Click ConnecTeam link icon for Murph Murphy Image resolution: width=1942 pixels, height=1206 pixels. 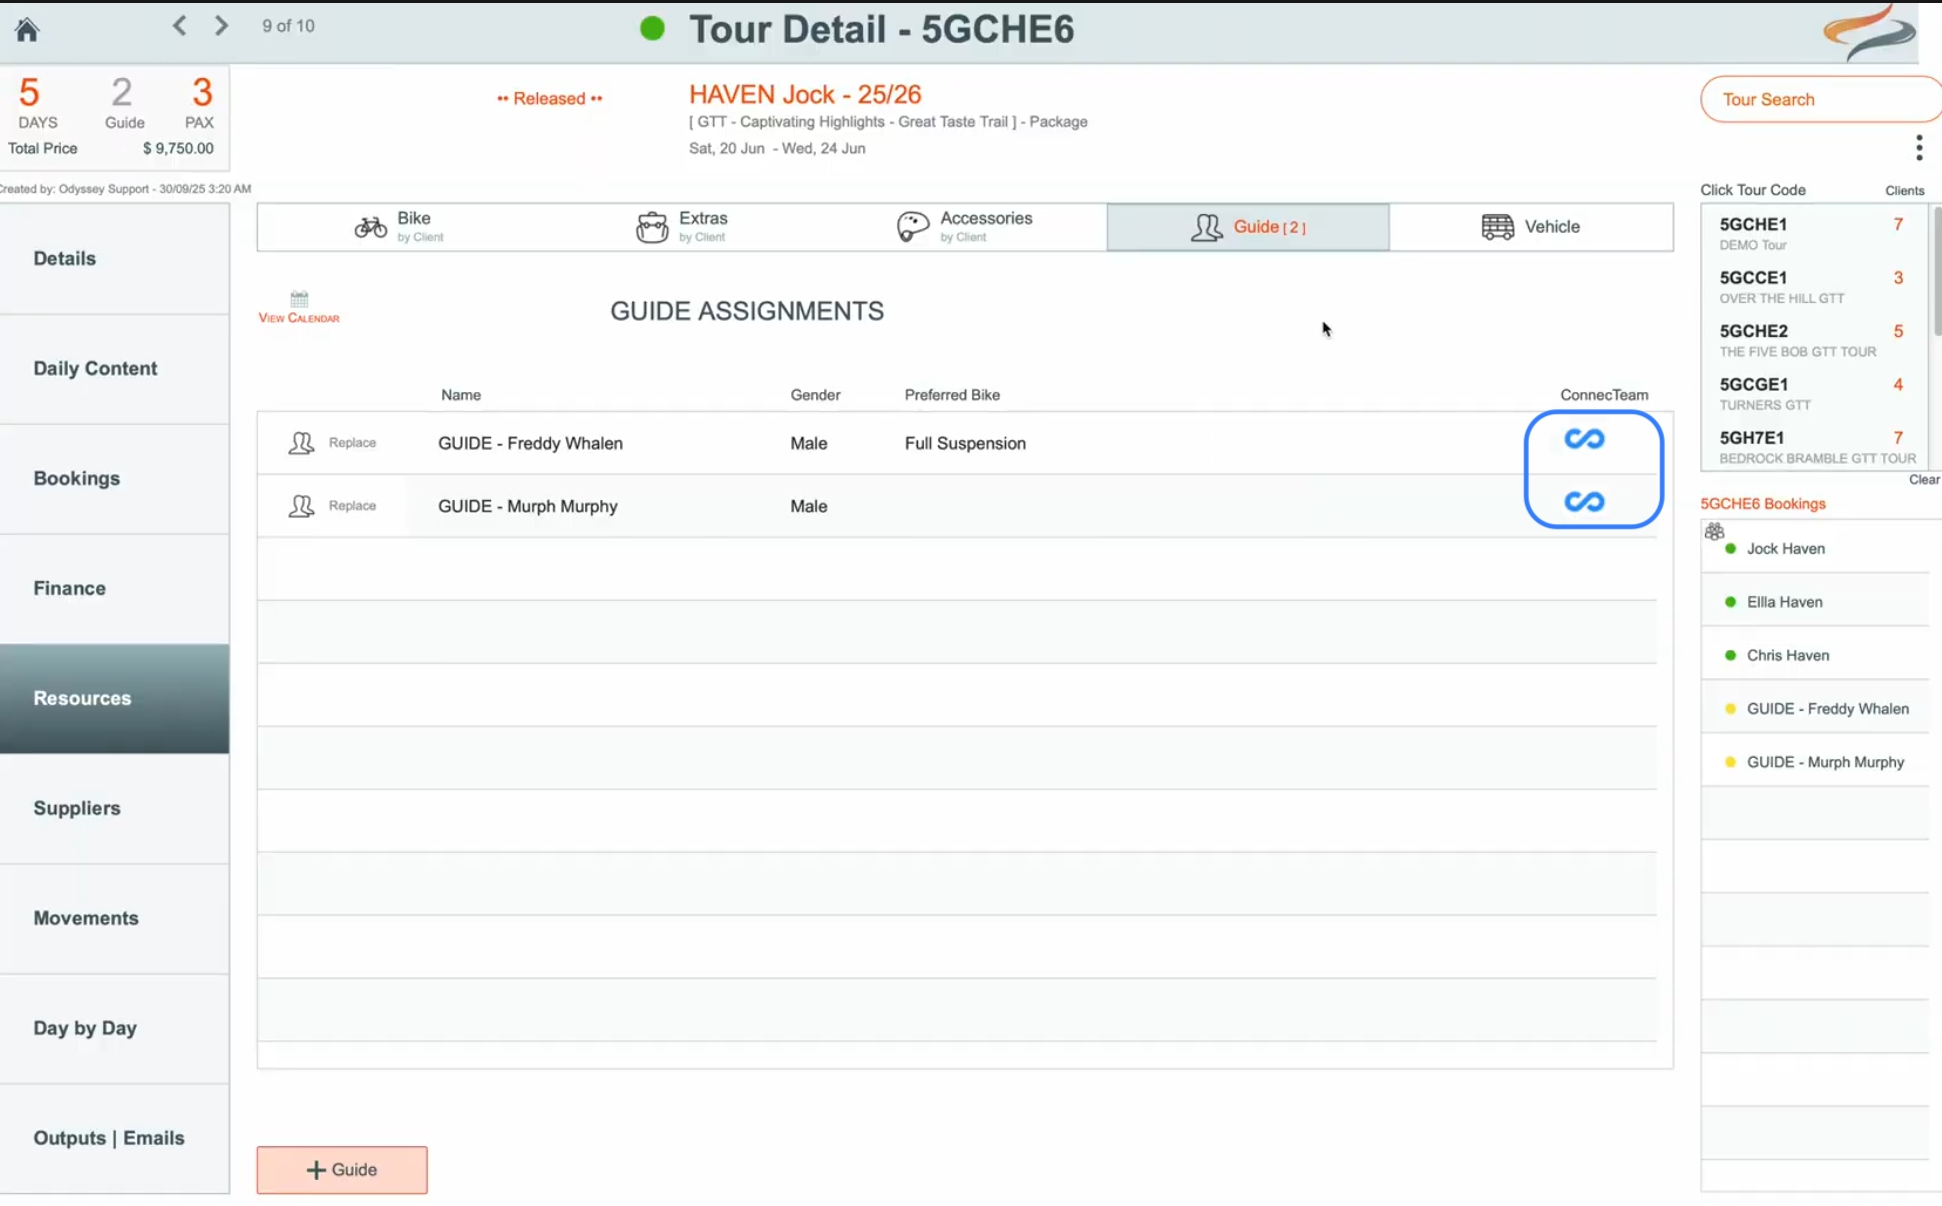tap(1583, 502)
